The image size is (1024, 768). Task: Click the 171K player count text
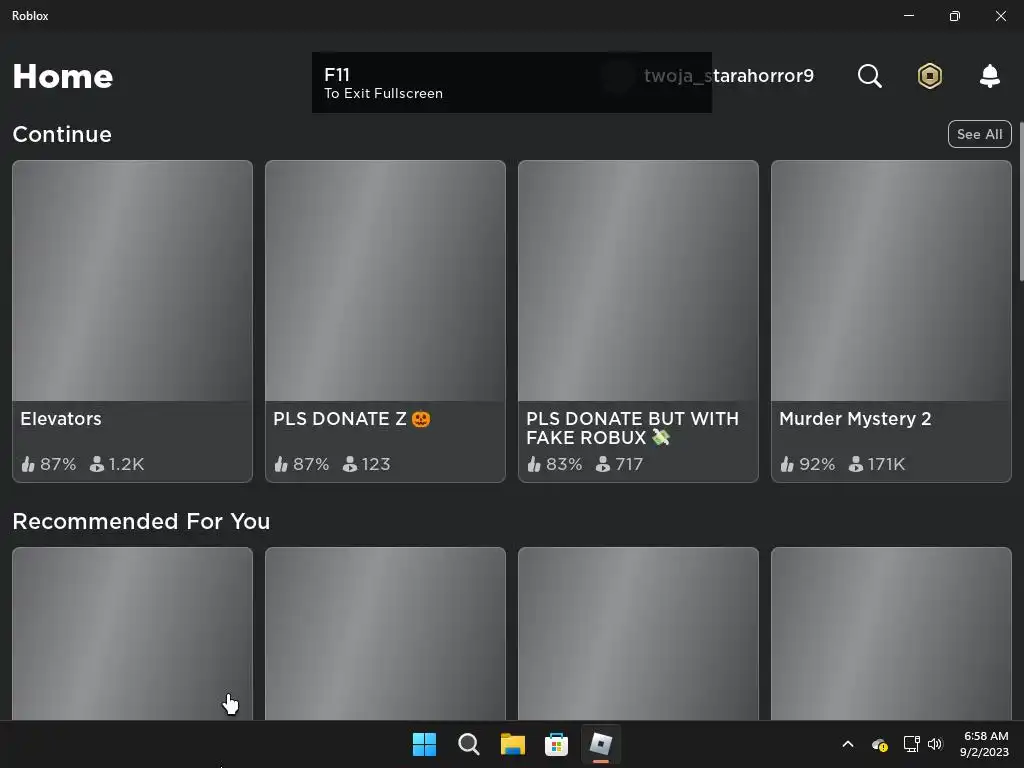point(886,464)
